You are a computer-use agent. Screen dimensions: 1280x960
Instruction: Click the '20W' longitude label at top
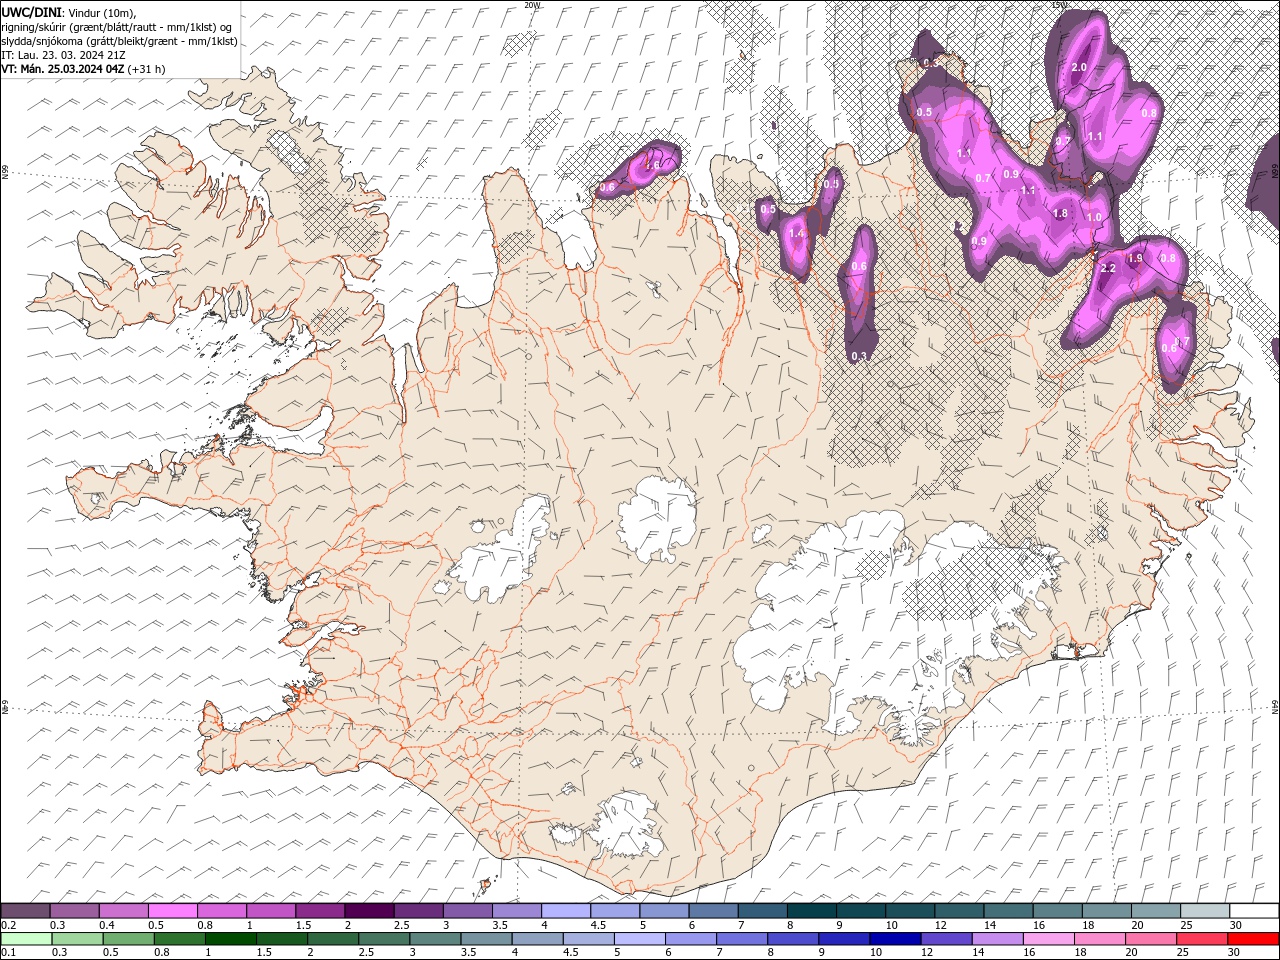coord(532,5)
